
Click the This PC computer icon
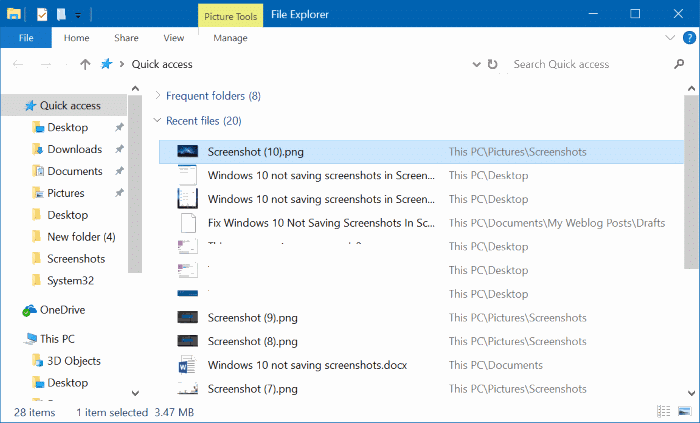(30, 339)
